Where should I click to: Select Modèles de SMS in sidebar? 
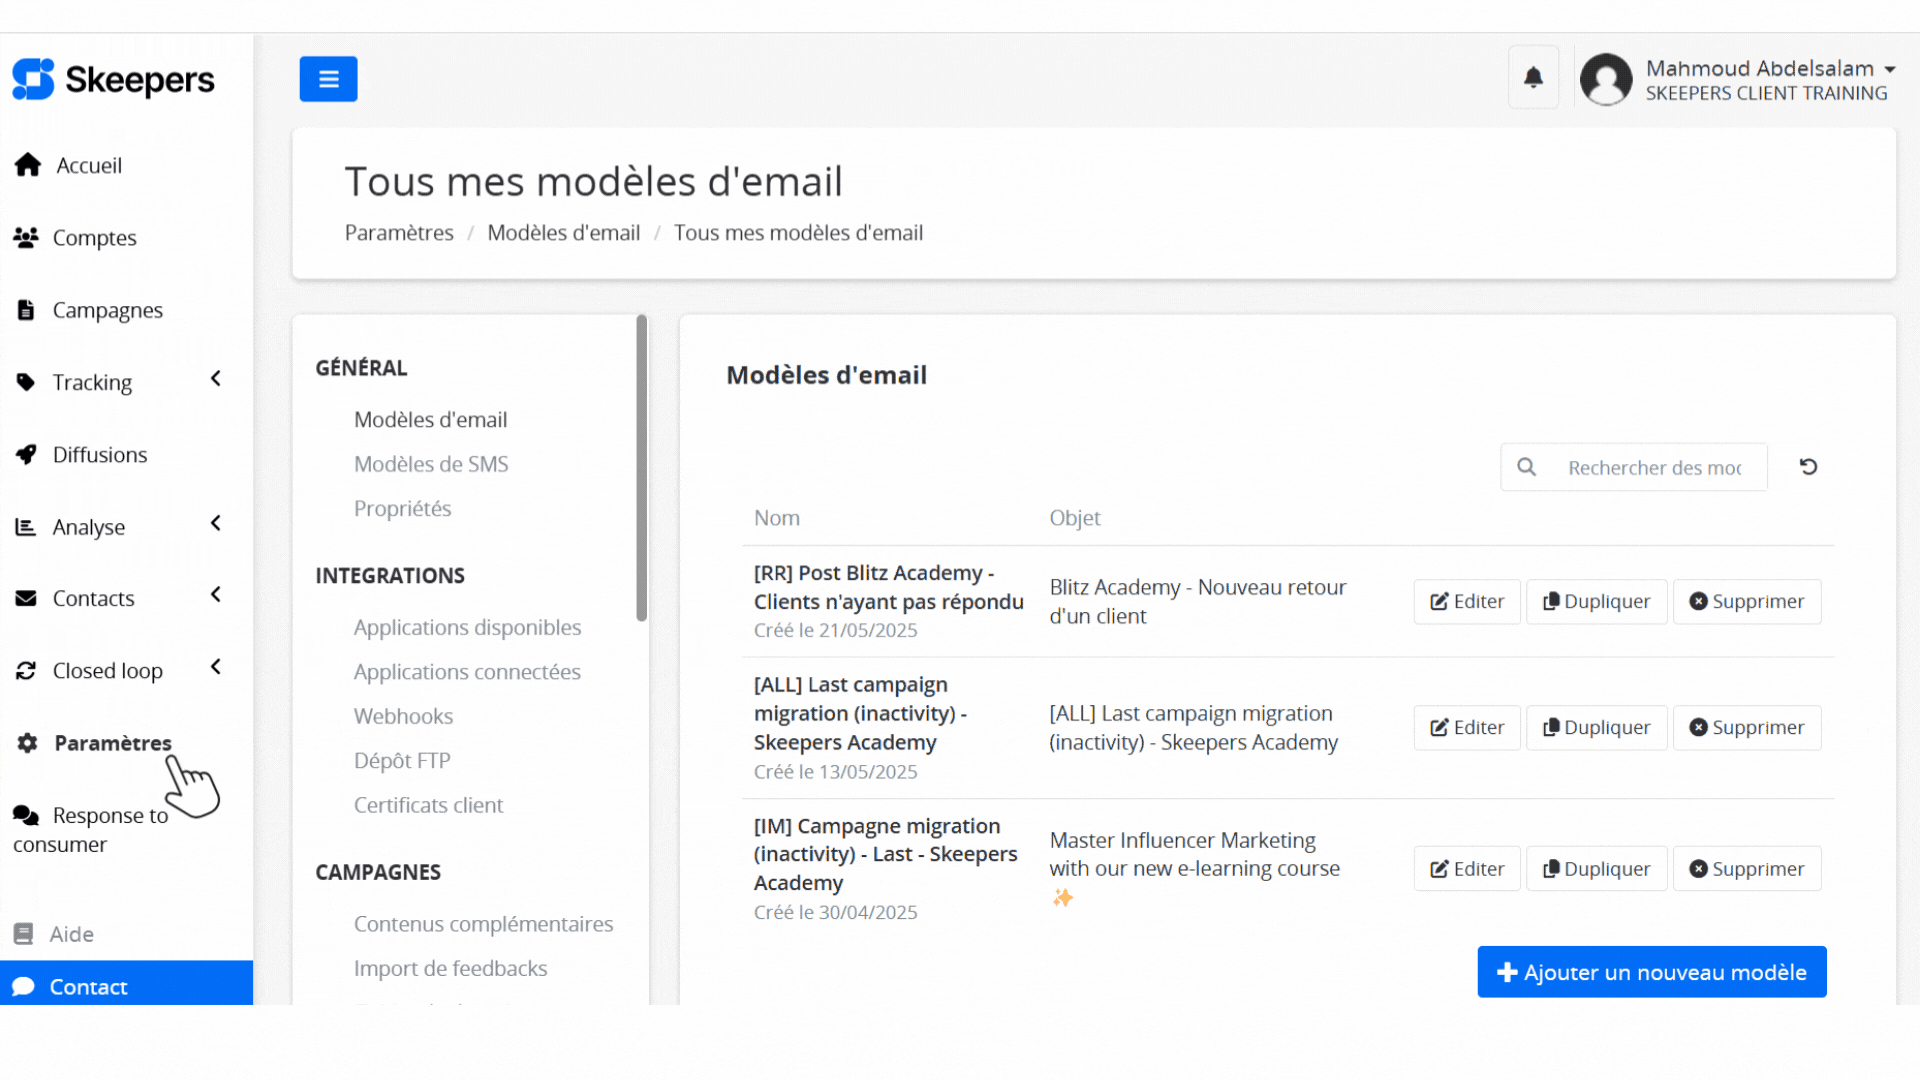coord(430,464)
